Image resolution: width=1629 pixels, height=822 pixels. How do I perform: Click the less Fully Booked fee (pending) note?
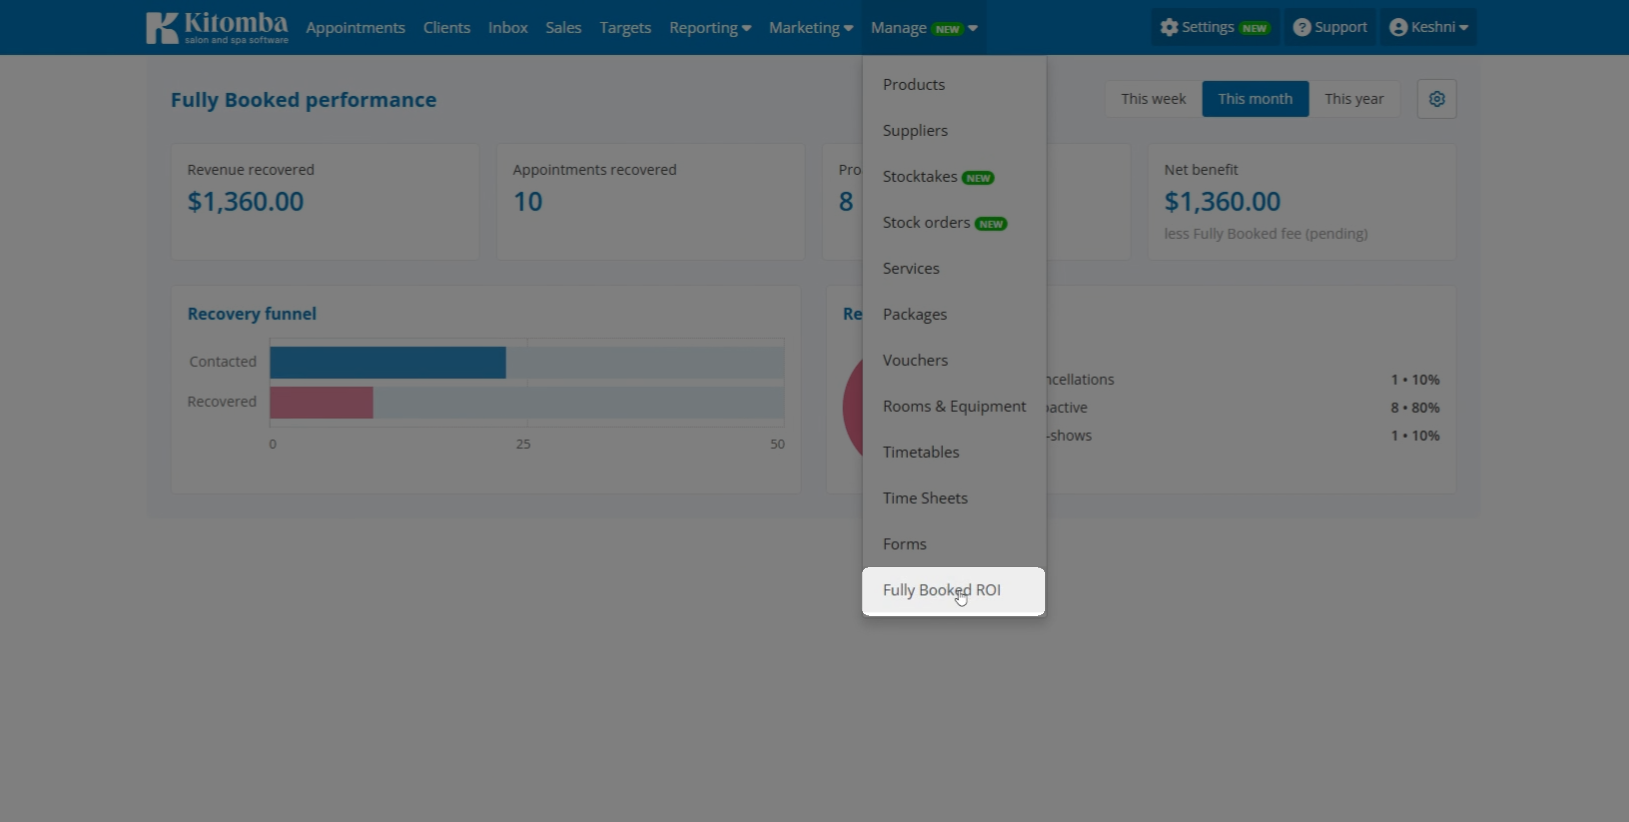tap(1266, 234)
